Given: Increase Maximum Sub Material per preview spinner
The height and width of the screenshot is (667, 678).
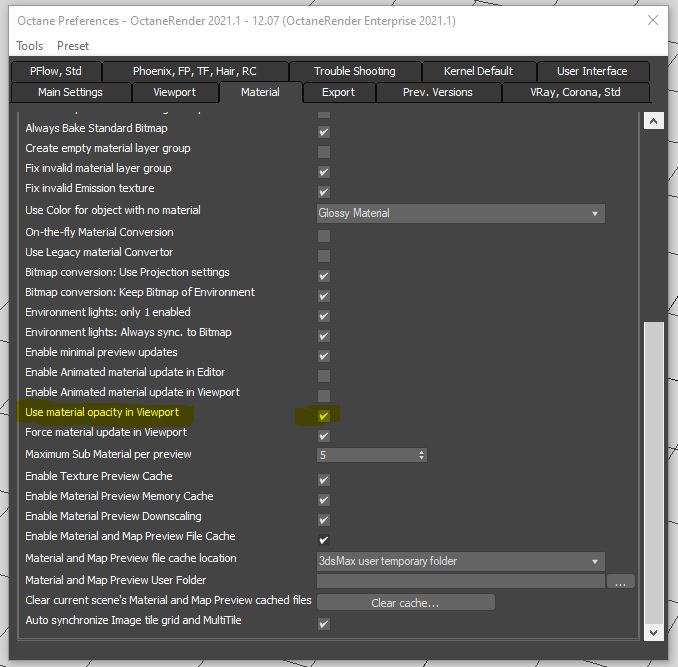Looking at the screenshot, I should (x=422, y=451).
